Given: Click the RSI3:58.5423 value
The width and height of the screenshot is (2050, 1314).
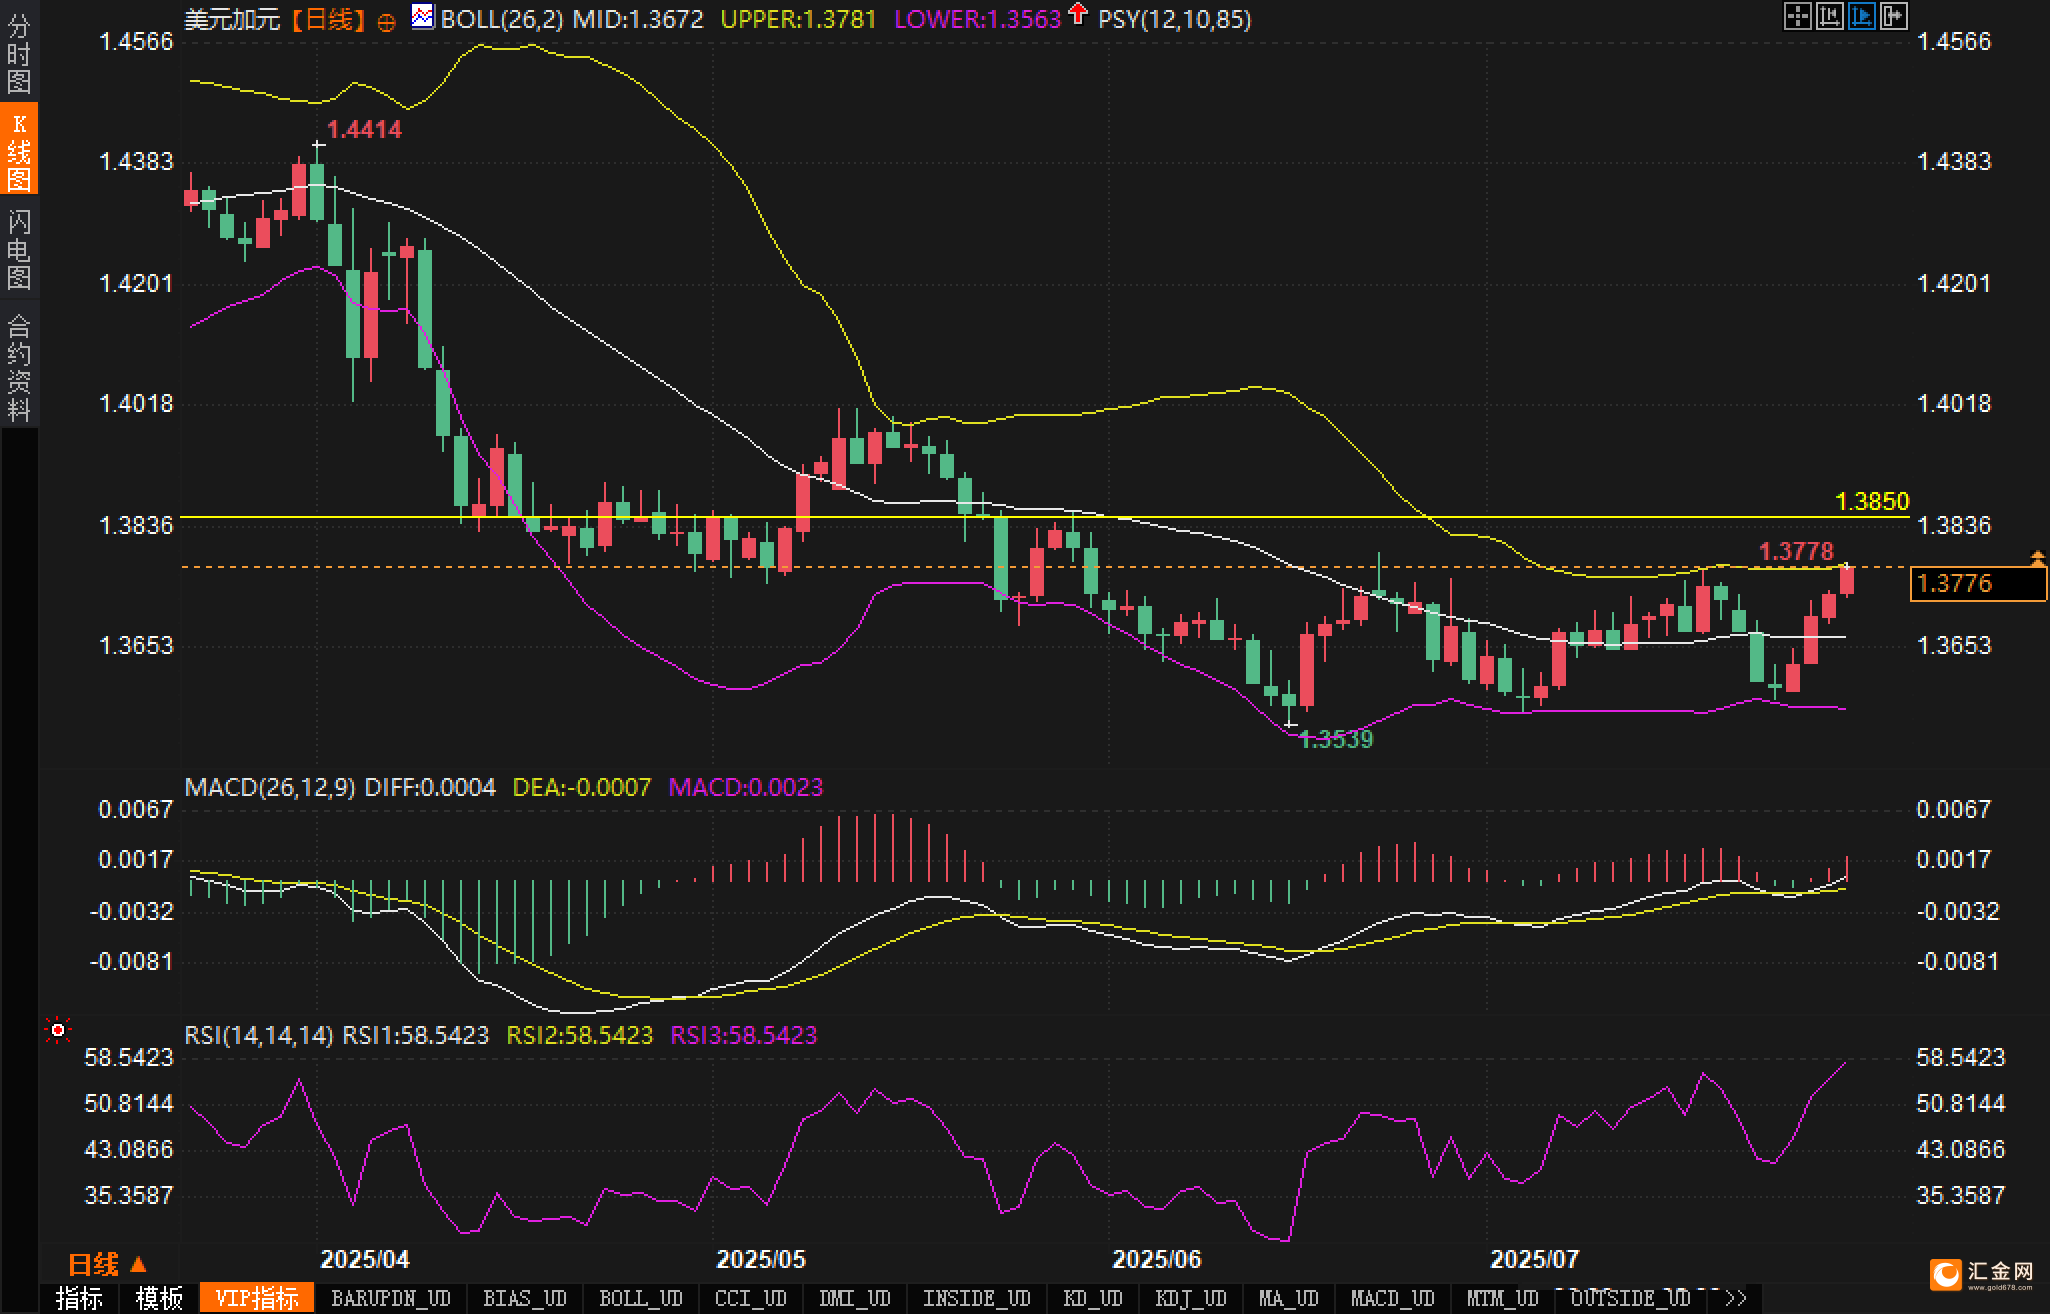Looking at the screenshot, I should coord(744,1035).
